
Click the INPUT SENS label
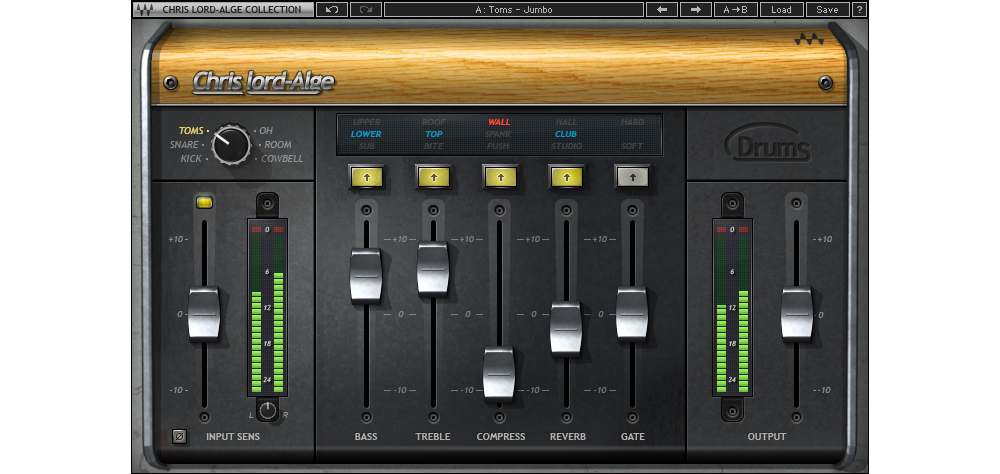tap(233, 437)
